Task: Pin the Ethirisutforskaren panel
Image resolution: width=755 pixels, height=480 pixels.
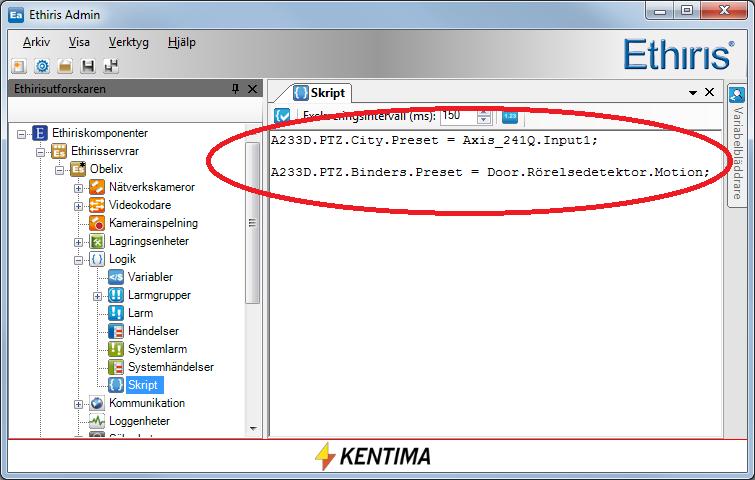Action: [x=235, y=89]
